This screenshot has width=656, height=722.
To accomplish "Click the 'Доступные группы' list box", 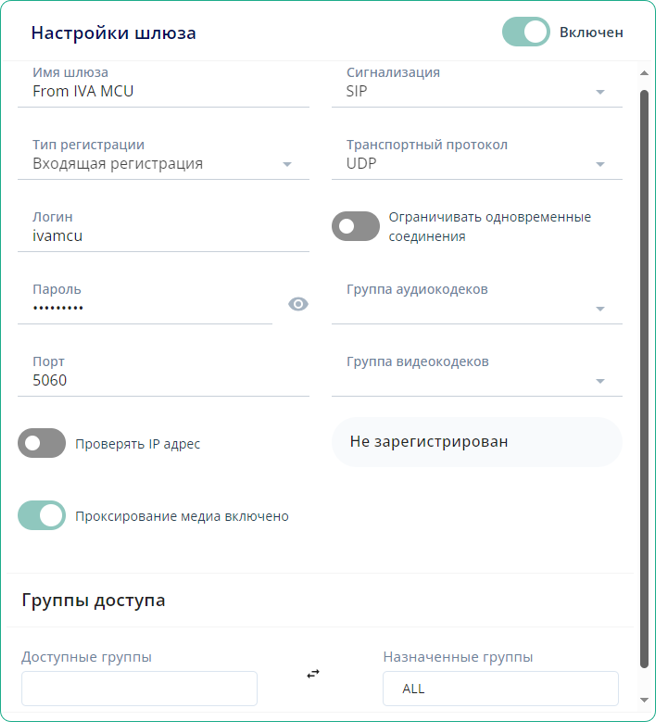I will tap(139, 688).
